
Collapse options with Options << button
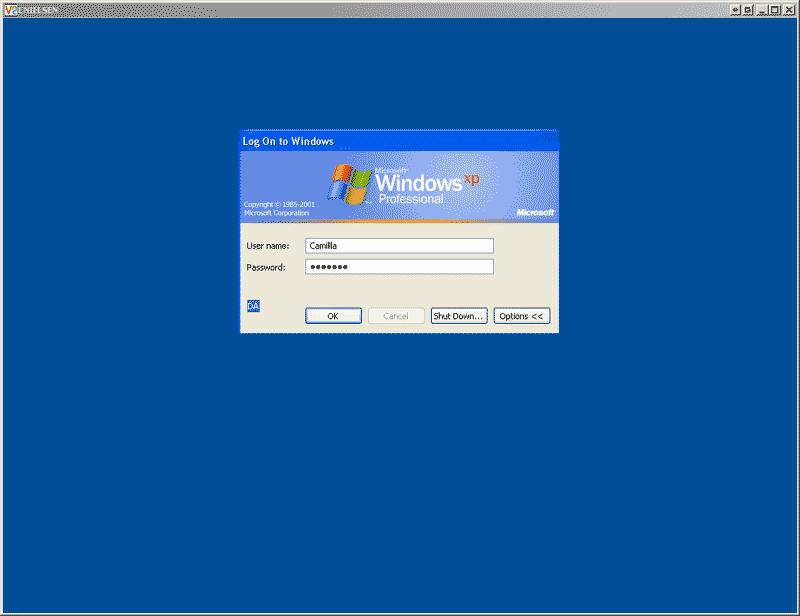(521, 316)
